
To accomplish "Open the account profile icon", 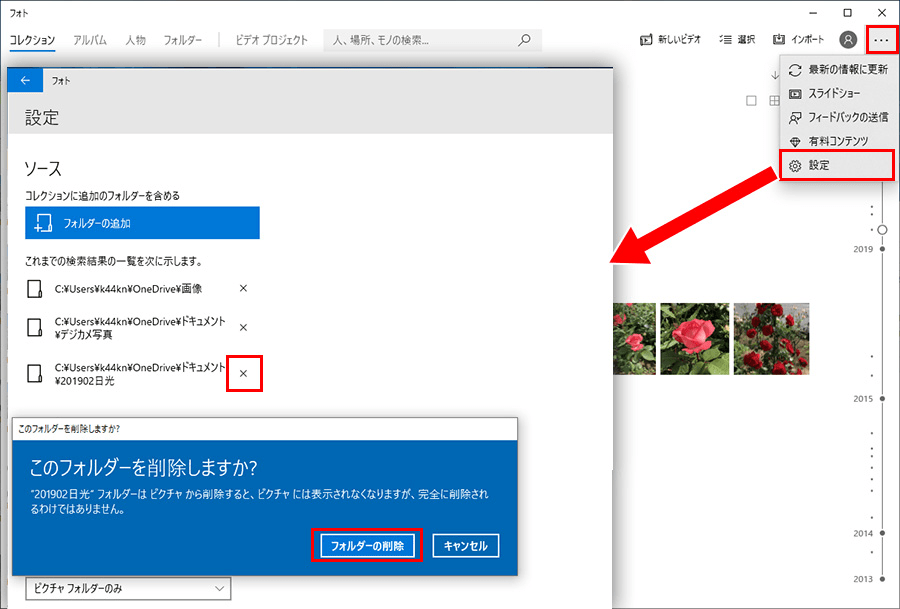I will coord(848,40).
